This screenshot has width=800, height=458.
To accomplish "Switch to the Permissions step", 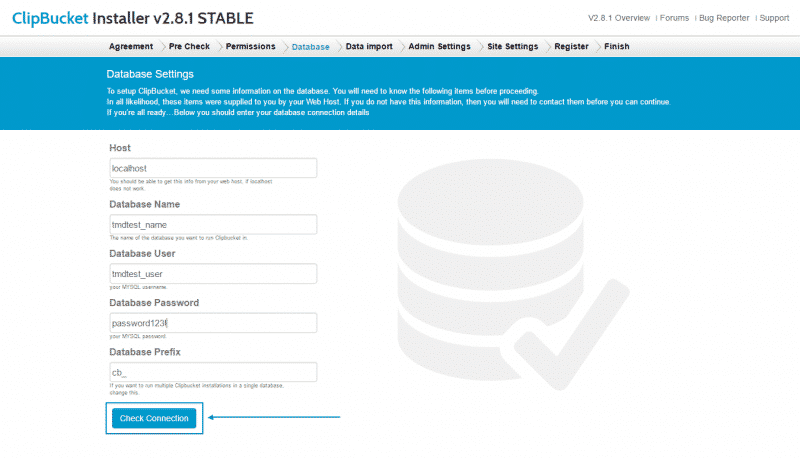I will pos(250,46).
